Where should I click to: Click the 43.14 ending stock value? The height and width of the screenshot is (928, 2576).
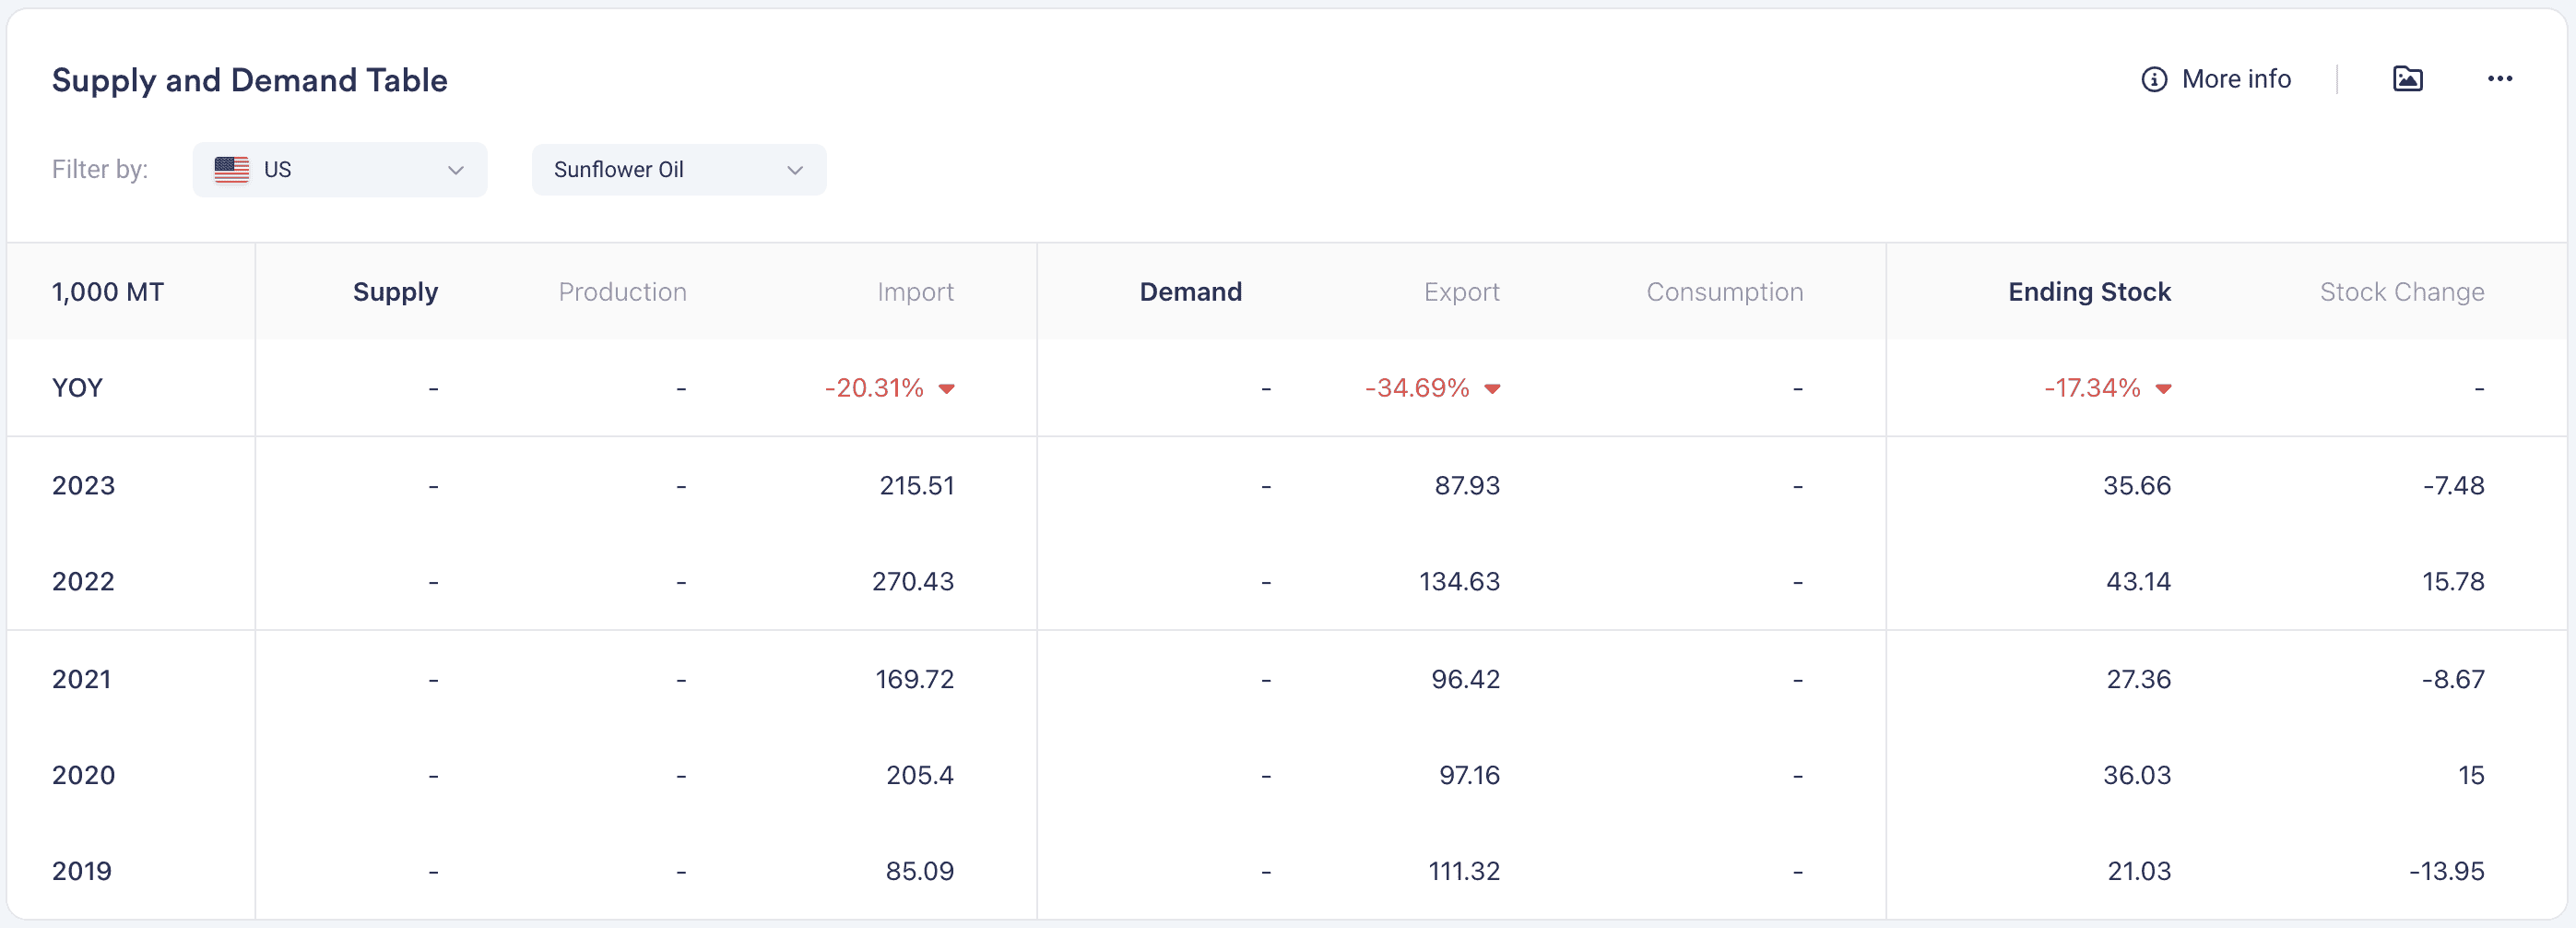(x=2139, y=581)
